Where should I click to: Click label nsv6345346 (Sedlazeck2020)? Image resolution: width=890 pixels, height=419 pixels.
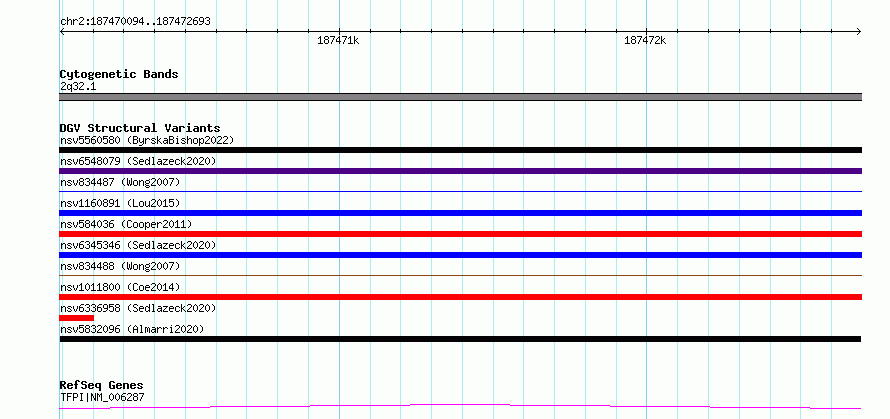coord(138,245)
